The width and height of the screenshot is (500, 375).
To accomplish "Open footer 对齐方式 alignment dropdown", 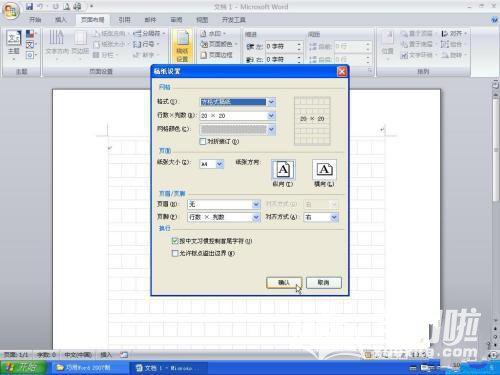I will [x=334, y=217].
